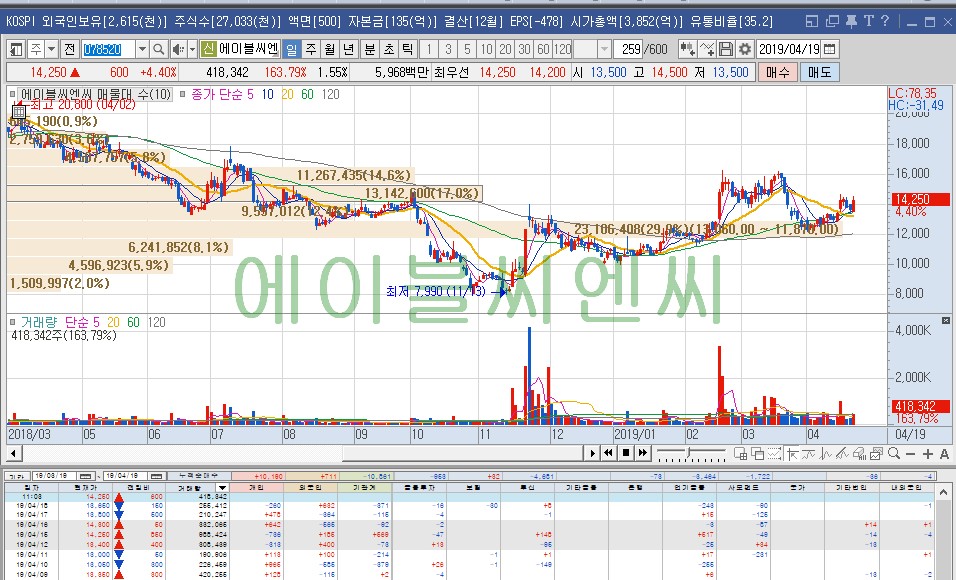Click the rewind replay button
The width and height of the screenshot is (956, 580).
[608, 453]
